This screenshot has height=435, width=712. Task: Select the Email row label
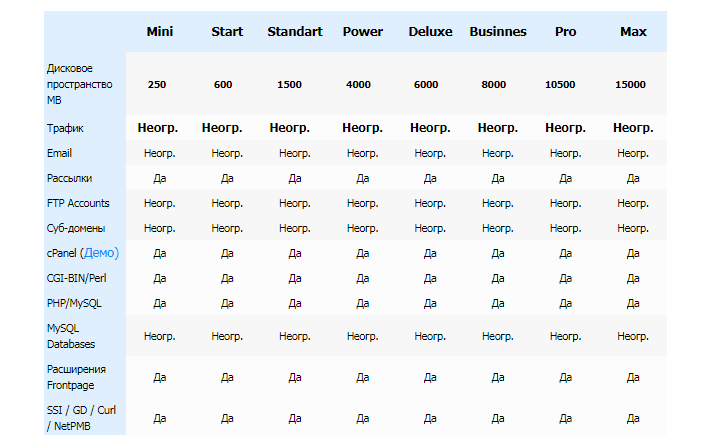tap(59, 153)
